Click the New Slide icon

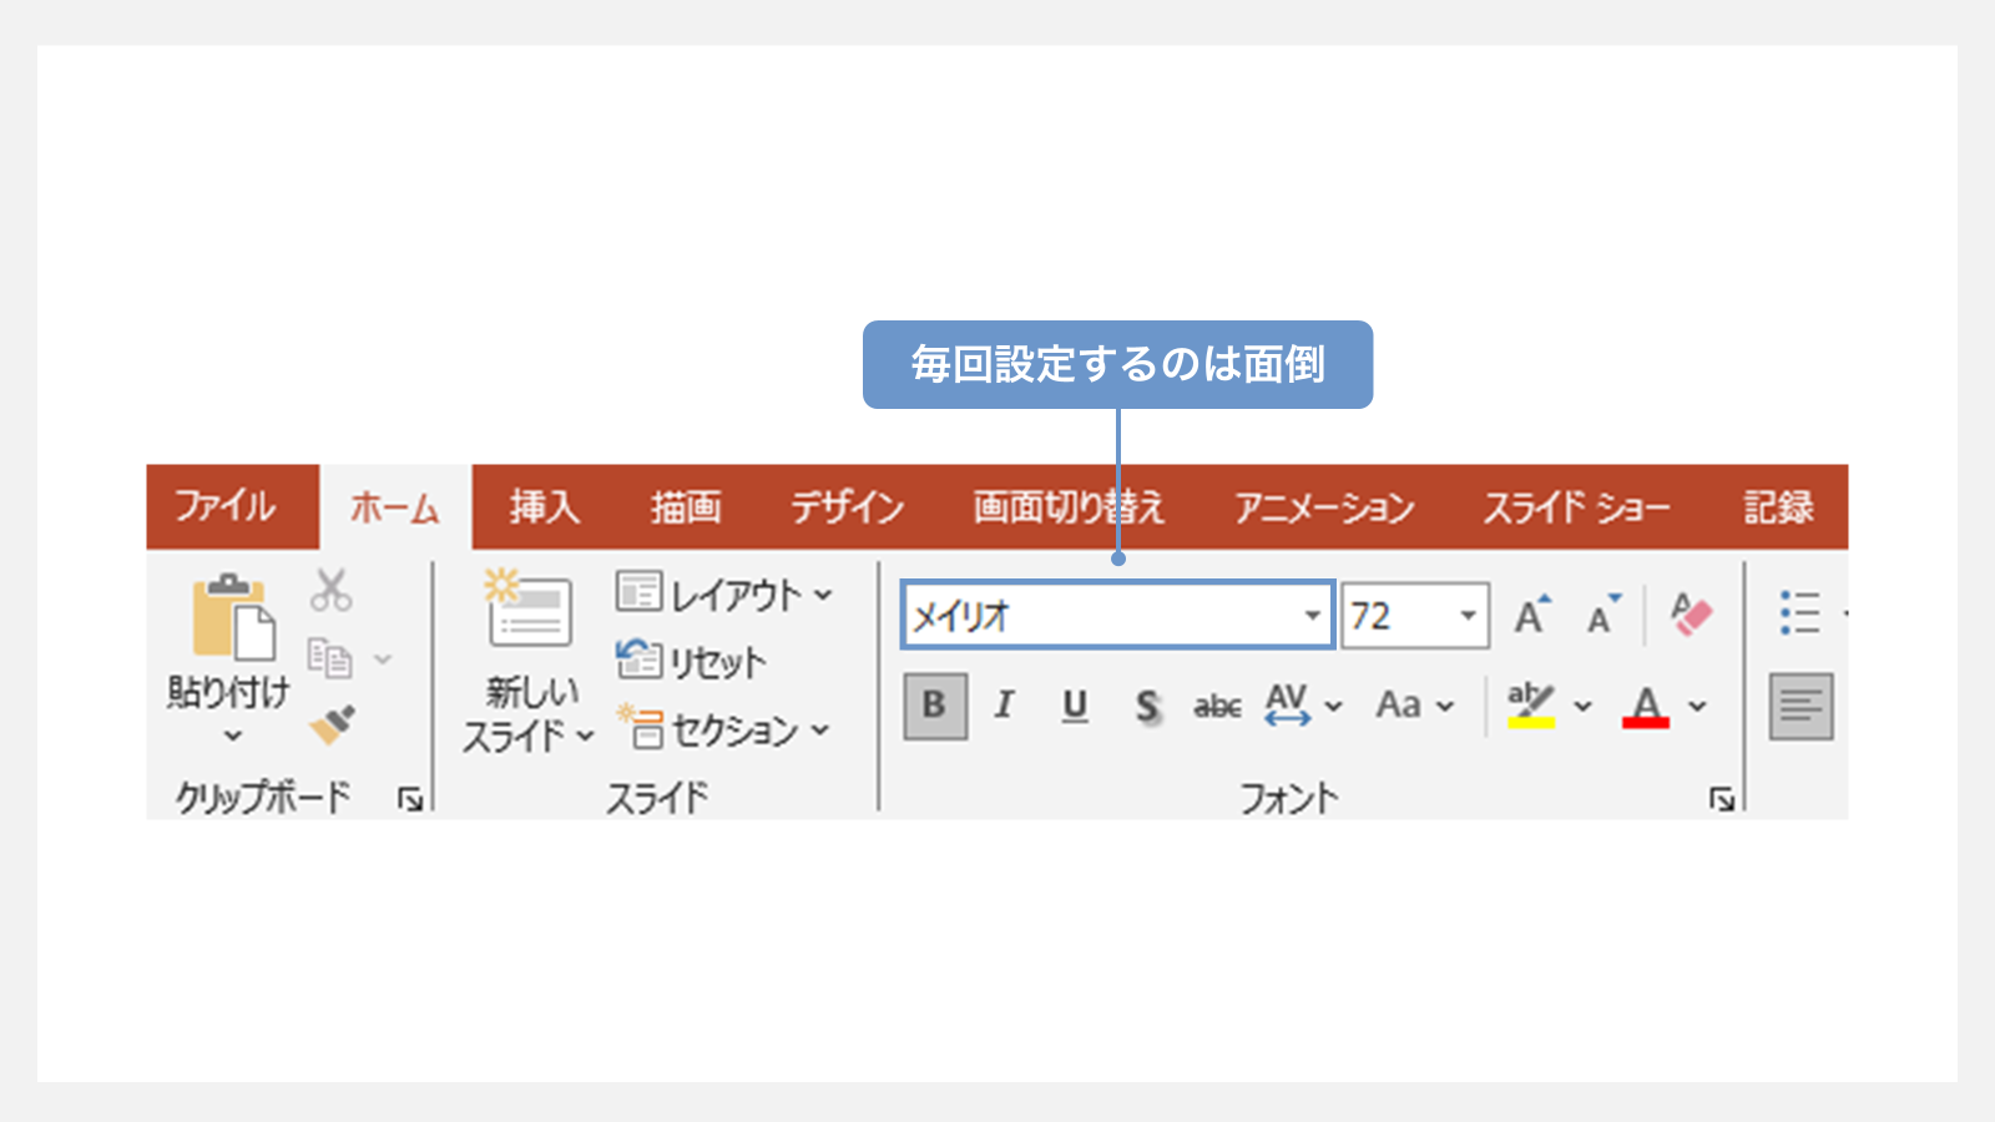coord(528,608)
